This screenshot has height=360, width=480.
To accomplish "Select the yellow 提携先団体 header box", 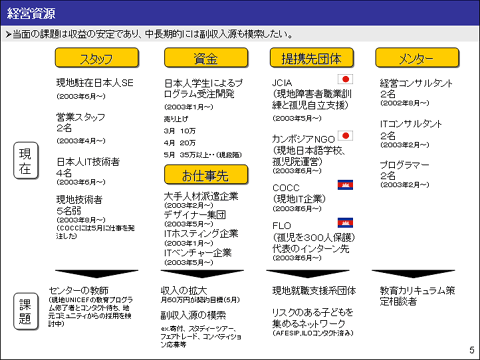I will pos(312,58).
